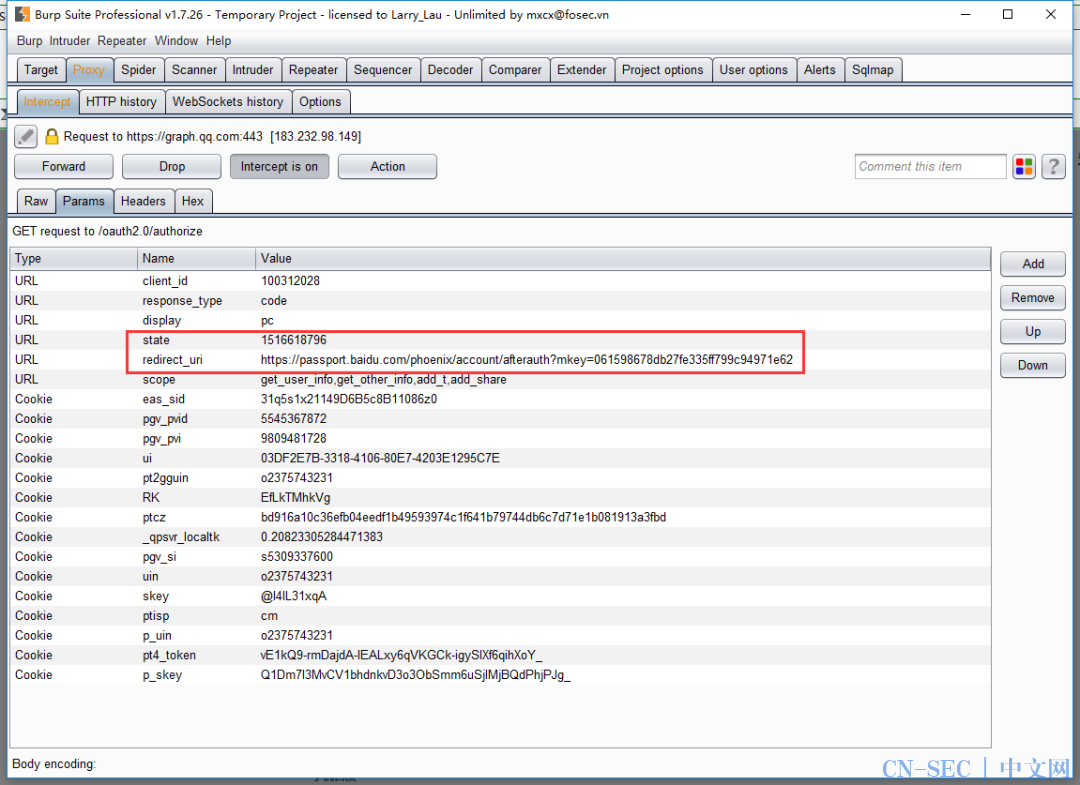Open the Scanner tab
This screenshot has height=785, width=1080.
(x=194, y=70)
